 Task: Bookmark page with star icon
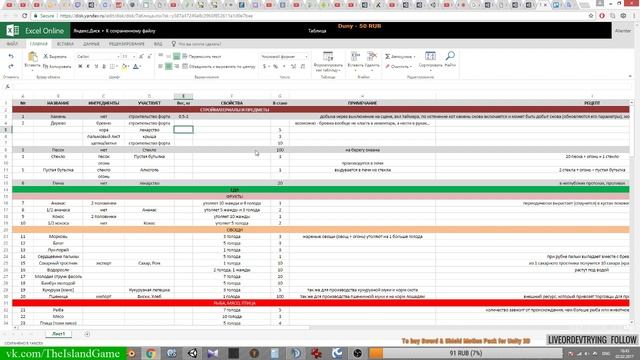(591, 16)
